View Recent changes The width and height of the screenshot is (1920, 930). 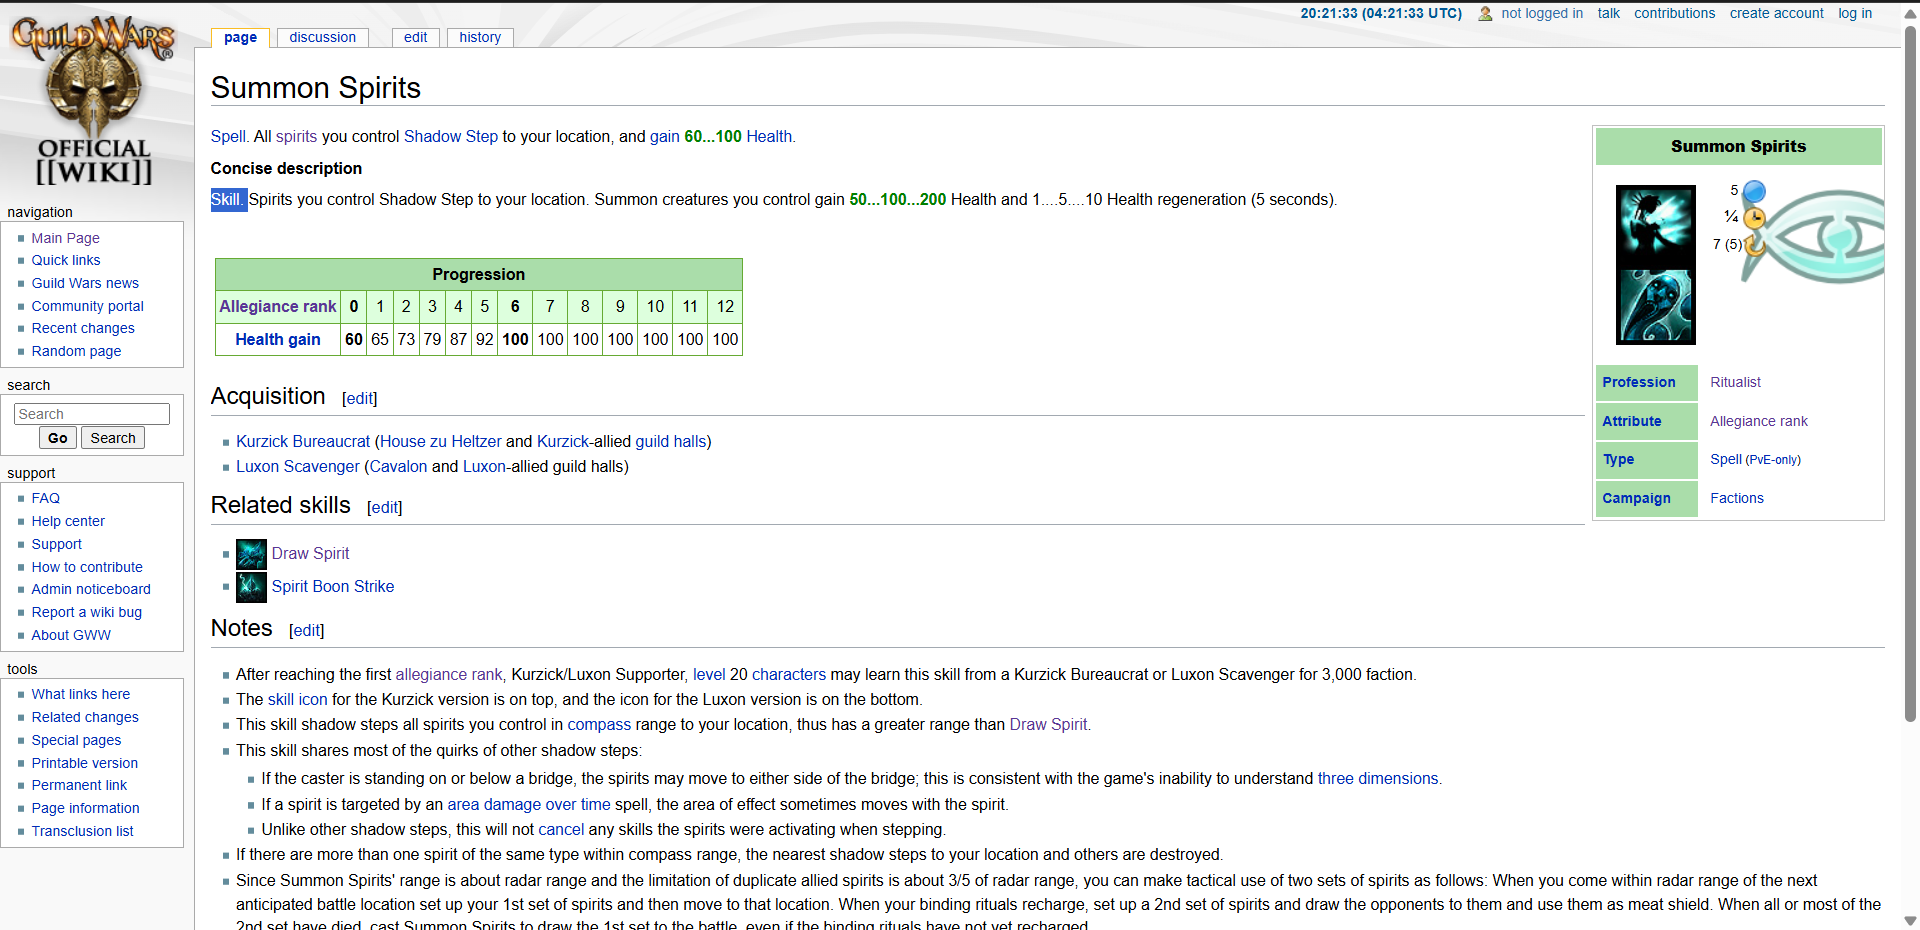pyautogui.click(x=83, y=328)
